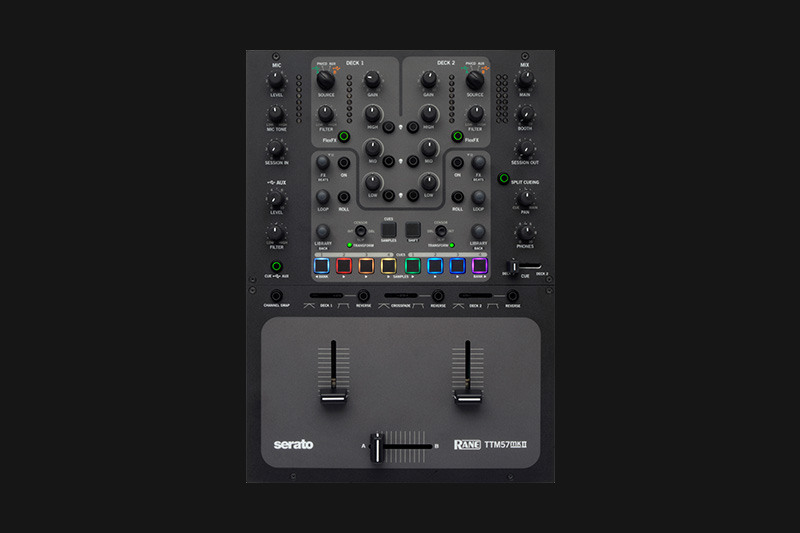The image size is (800, 533).
Task: Click the Deck 1 Loop knob
Action: (x=322, y=197)
